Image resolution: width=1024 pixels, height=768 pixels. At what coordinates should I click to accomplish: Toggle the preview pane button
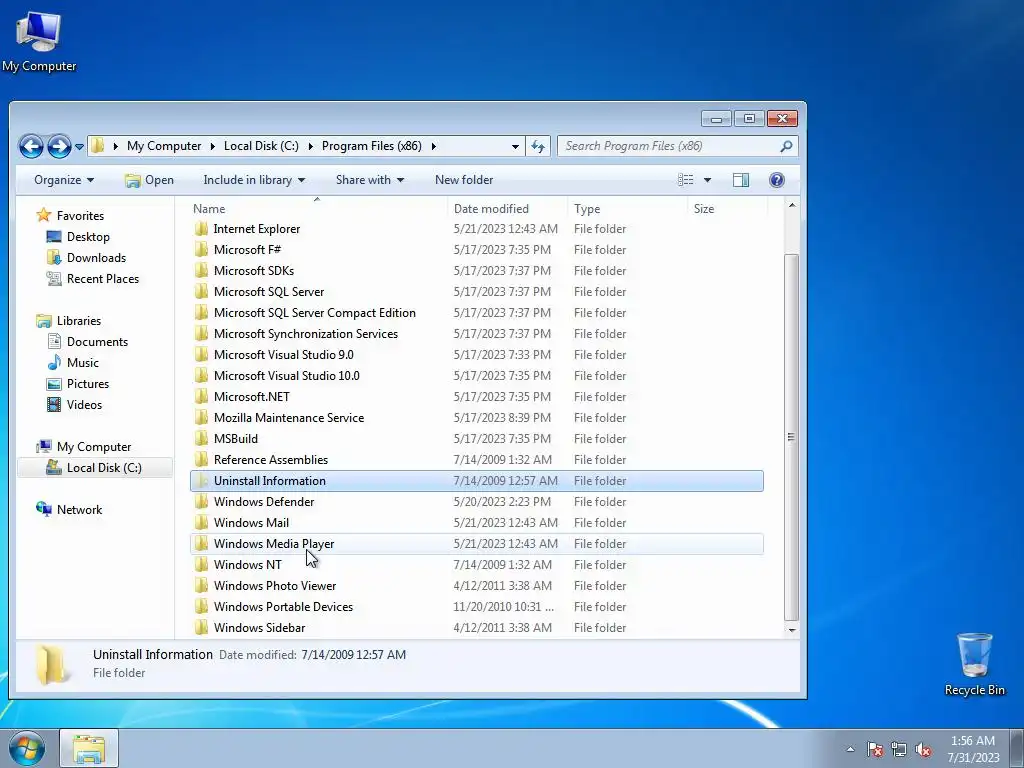[x=741, y=180]
